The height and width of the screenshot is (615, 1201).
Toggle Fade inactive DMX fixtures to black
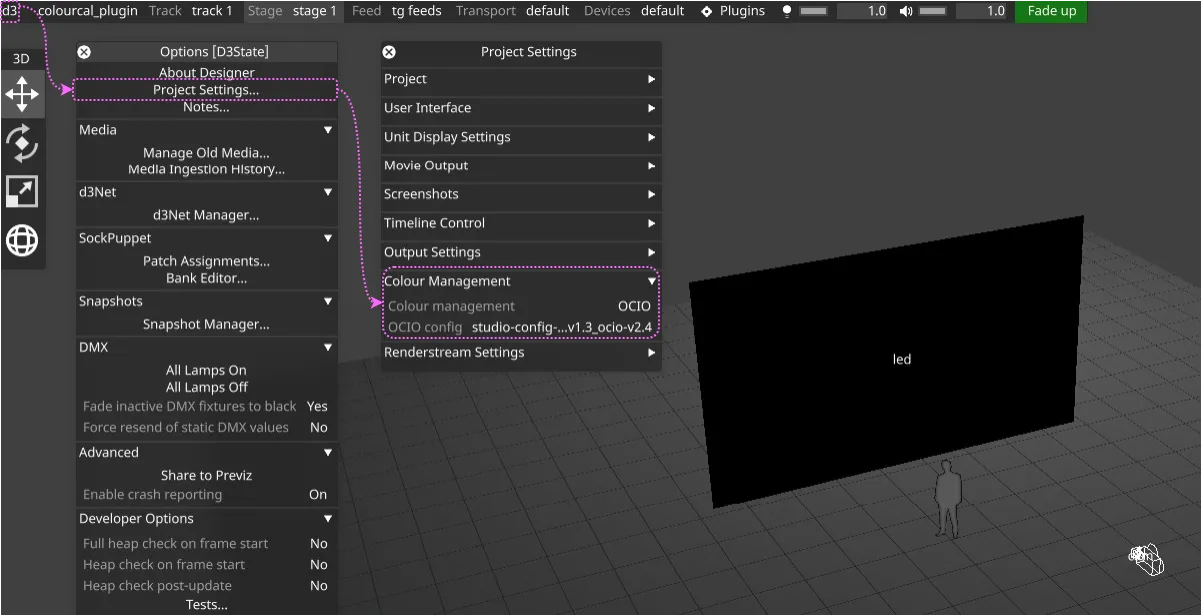pyautogui.click(x=317, y=406)
